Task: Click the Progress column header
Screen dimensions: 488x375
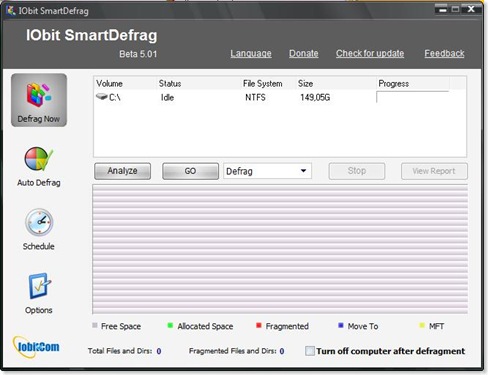Action: [413, 83]
